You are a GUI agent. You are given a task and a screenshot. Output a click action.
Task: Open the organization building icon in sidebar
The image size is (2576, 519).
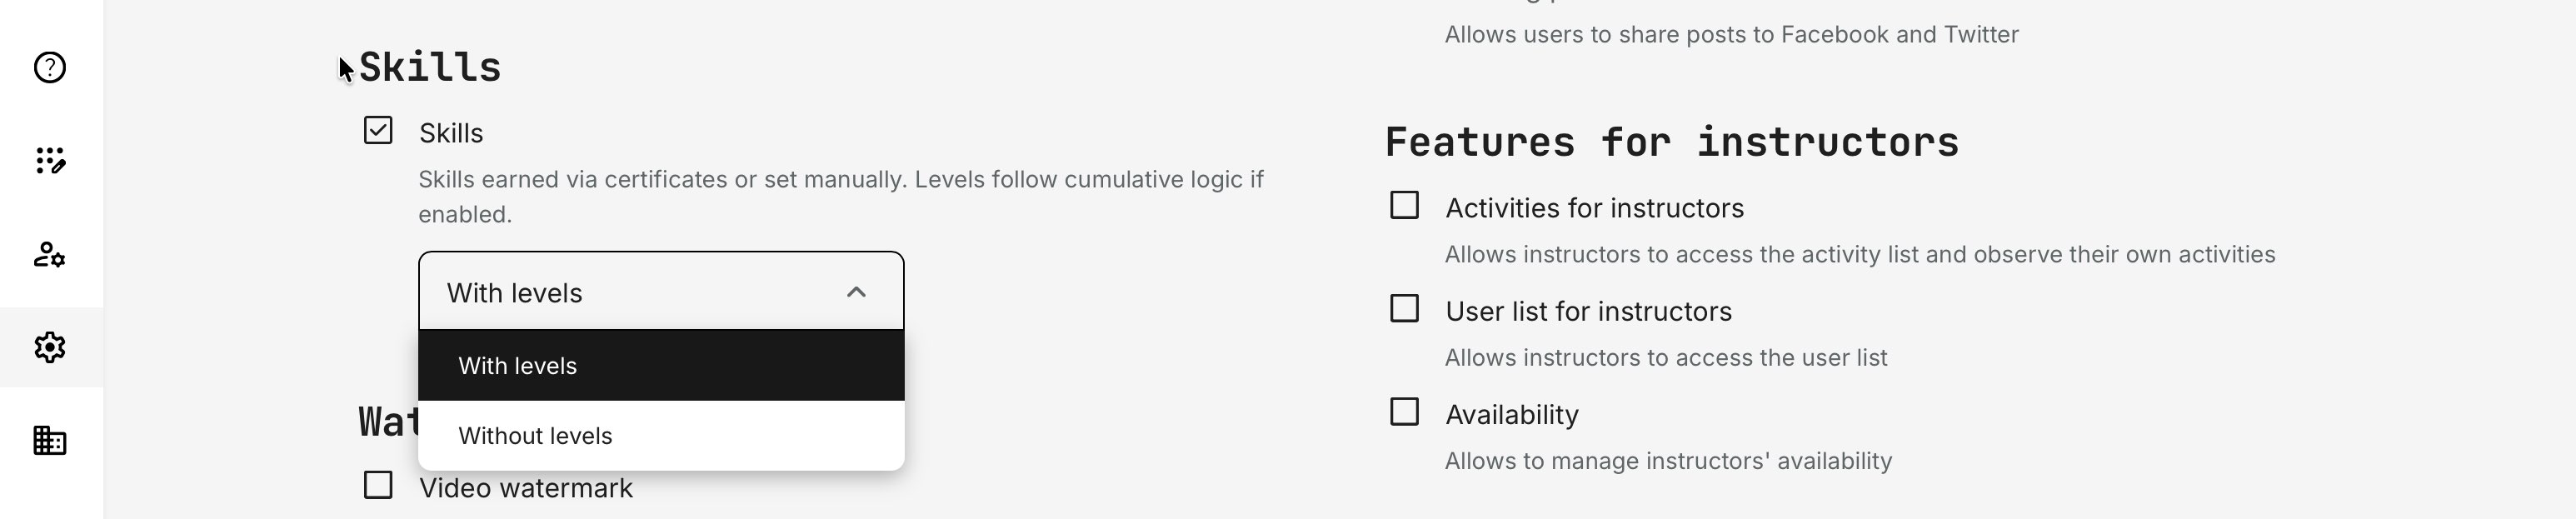48,440
